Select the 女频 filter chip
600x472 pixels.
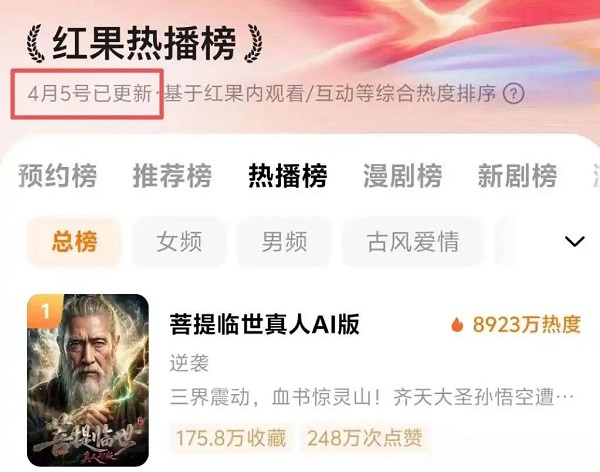click(179, 242)
